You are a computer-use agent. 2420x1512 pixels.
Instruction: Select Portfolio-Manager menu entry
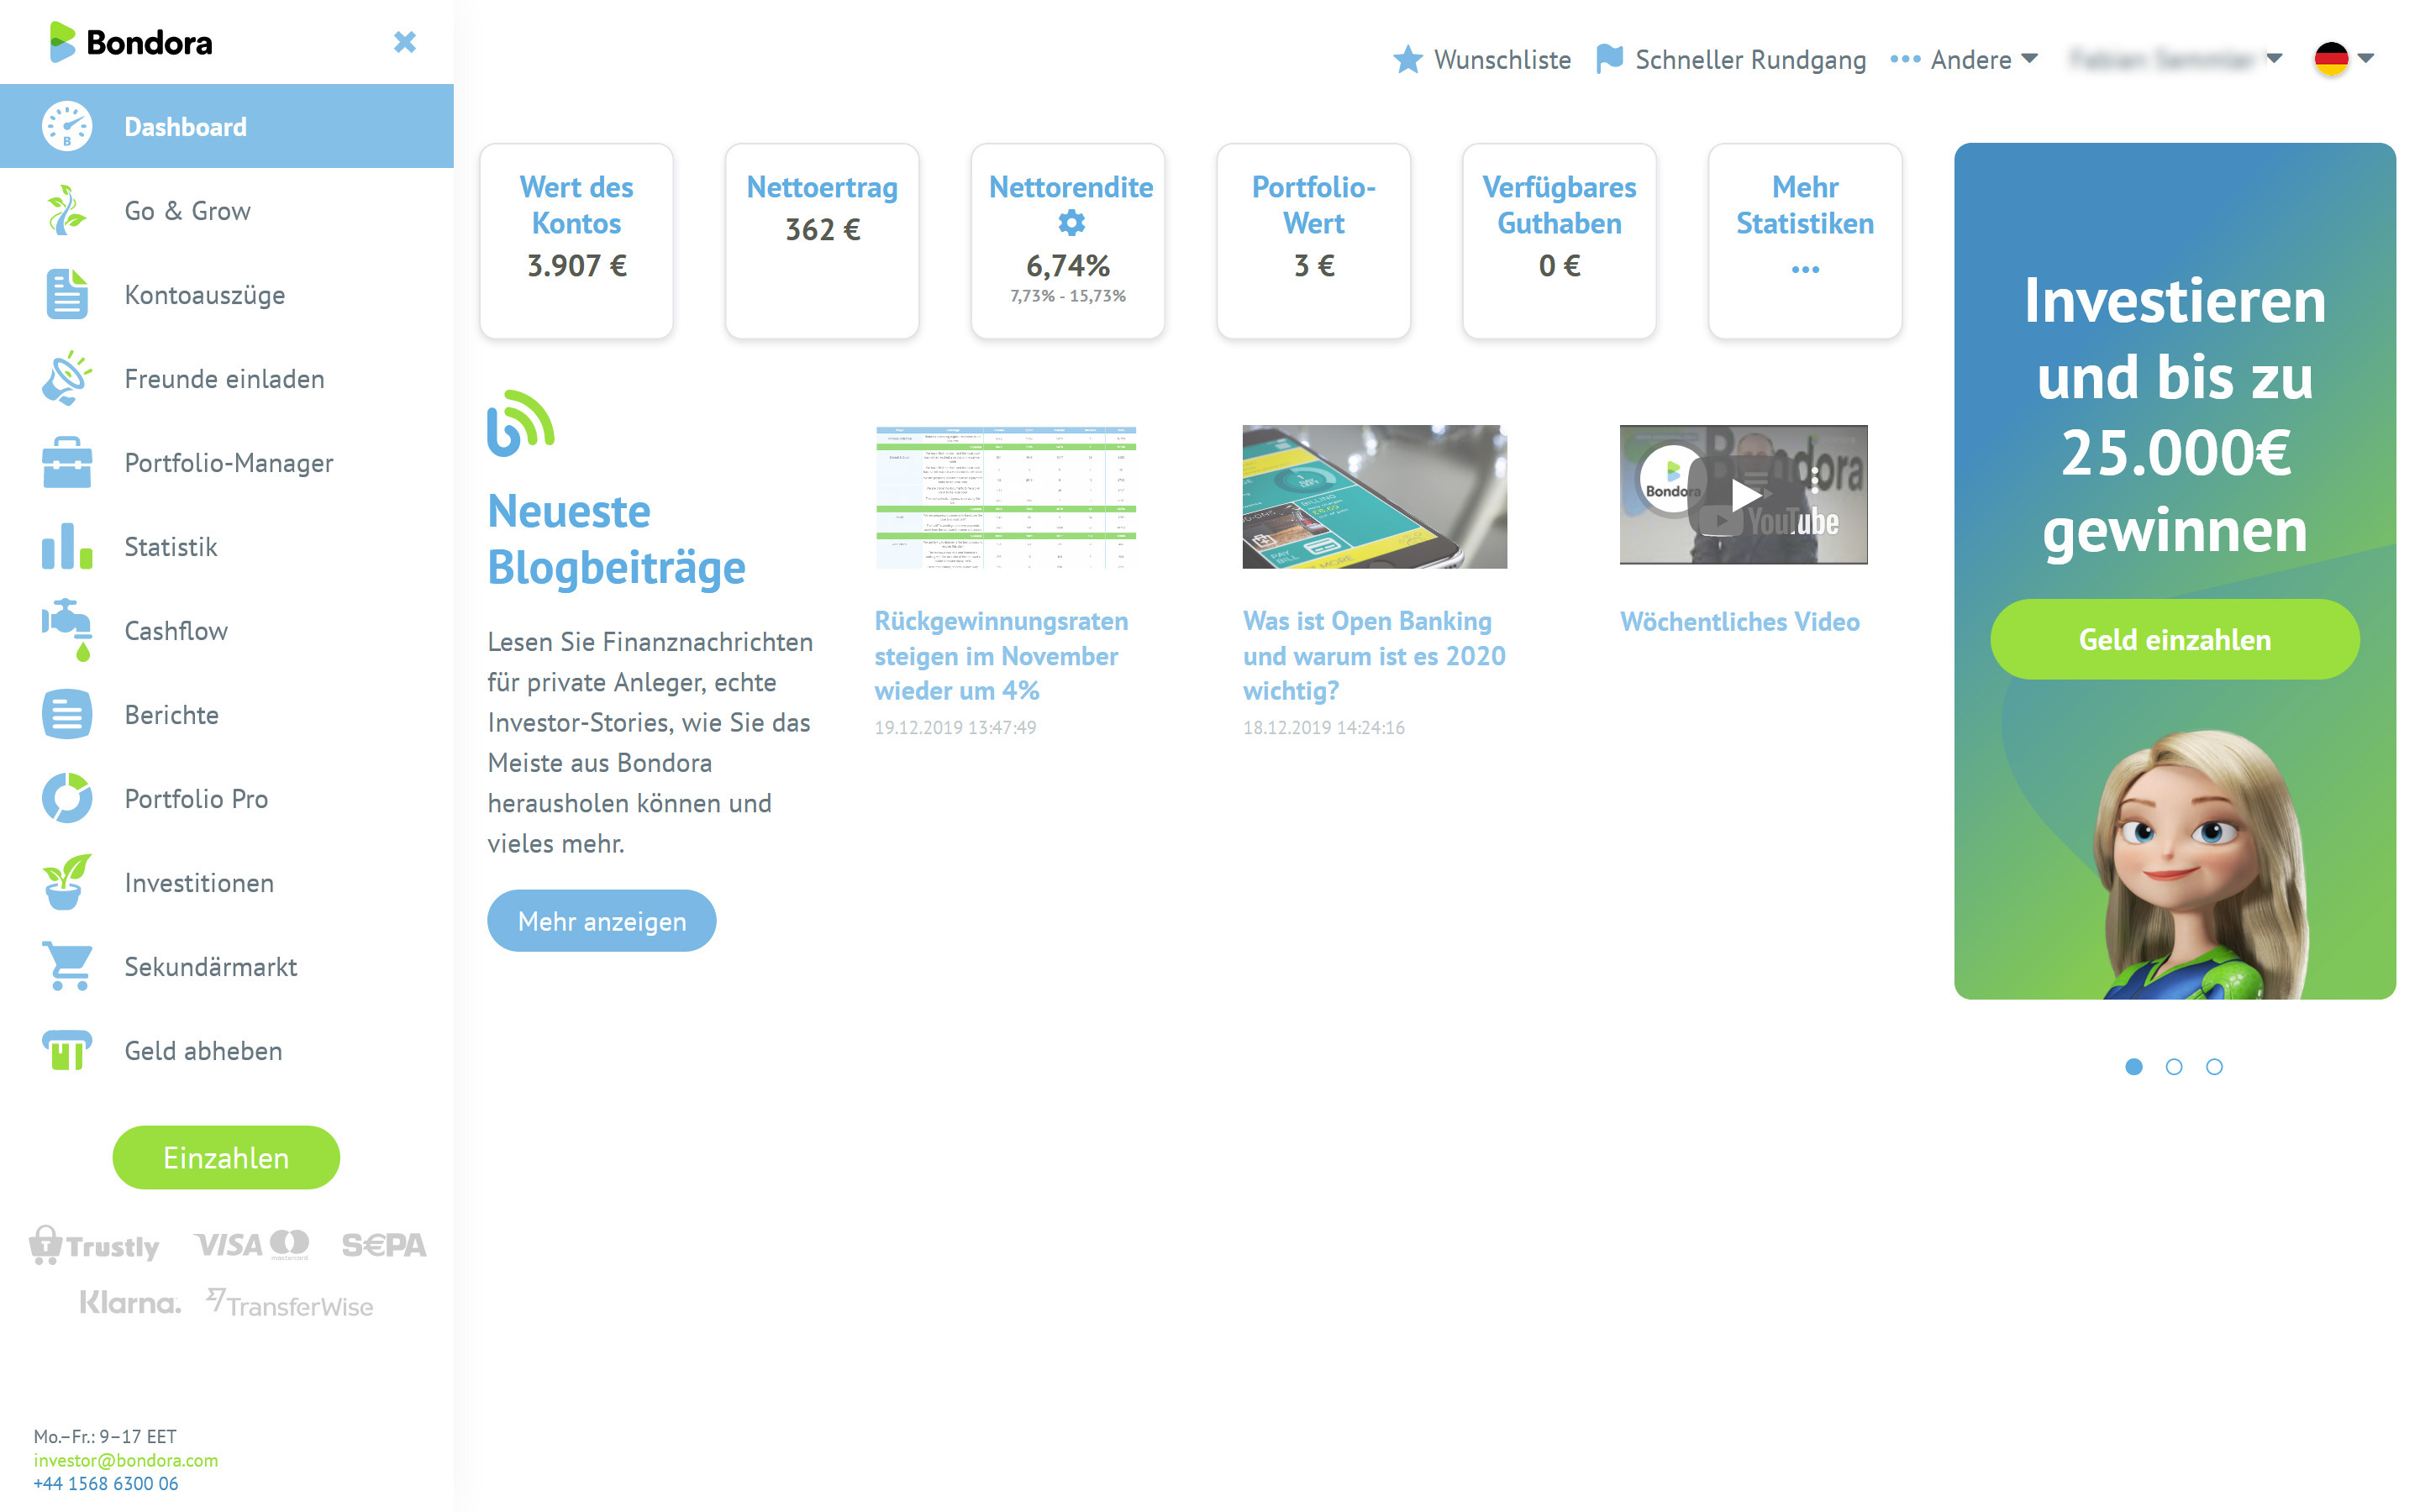[227, 462]
